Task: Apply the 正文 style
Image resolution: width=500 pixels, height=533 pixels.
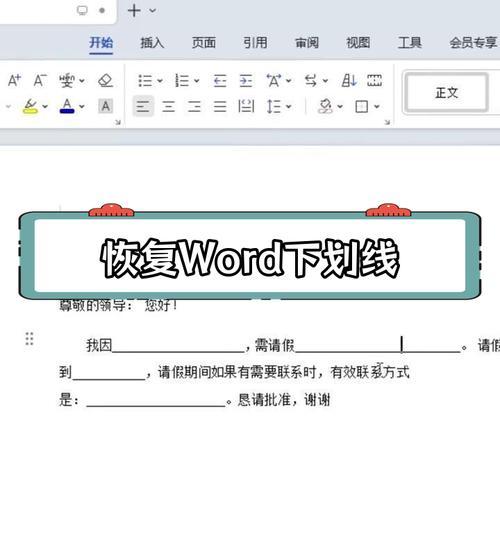Action: (447, 92)
